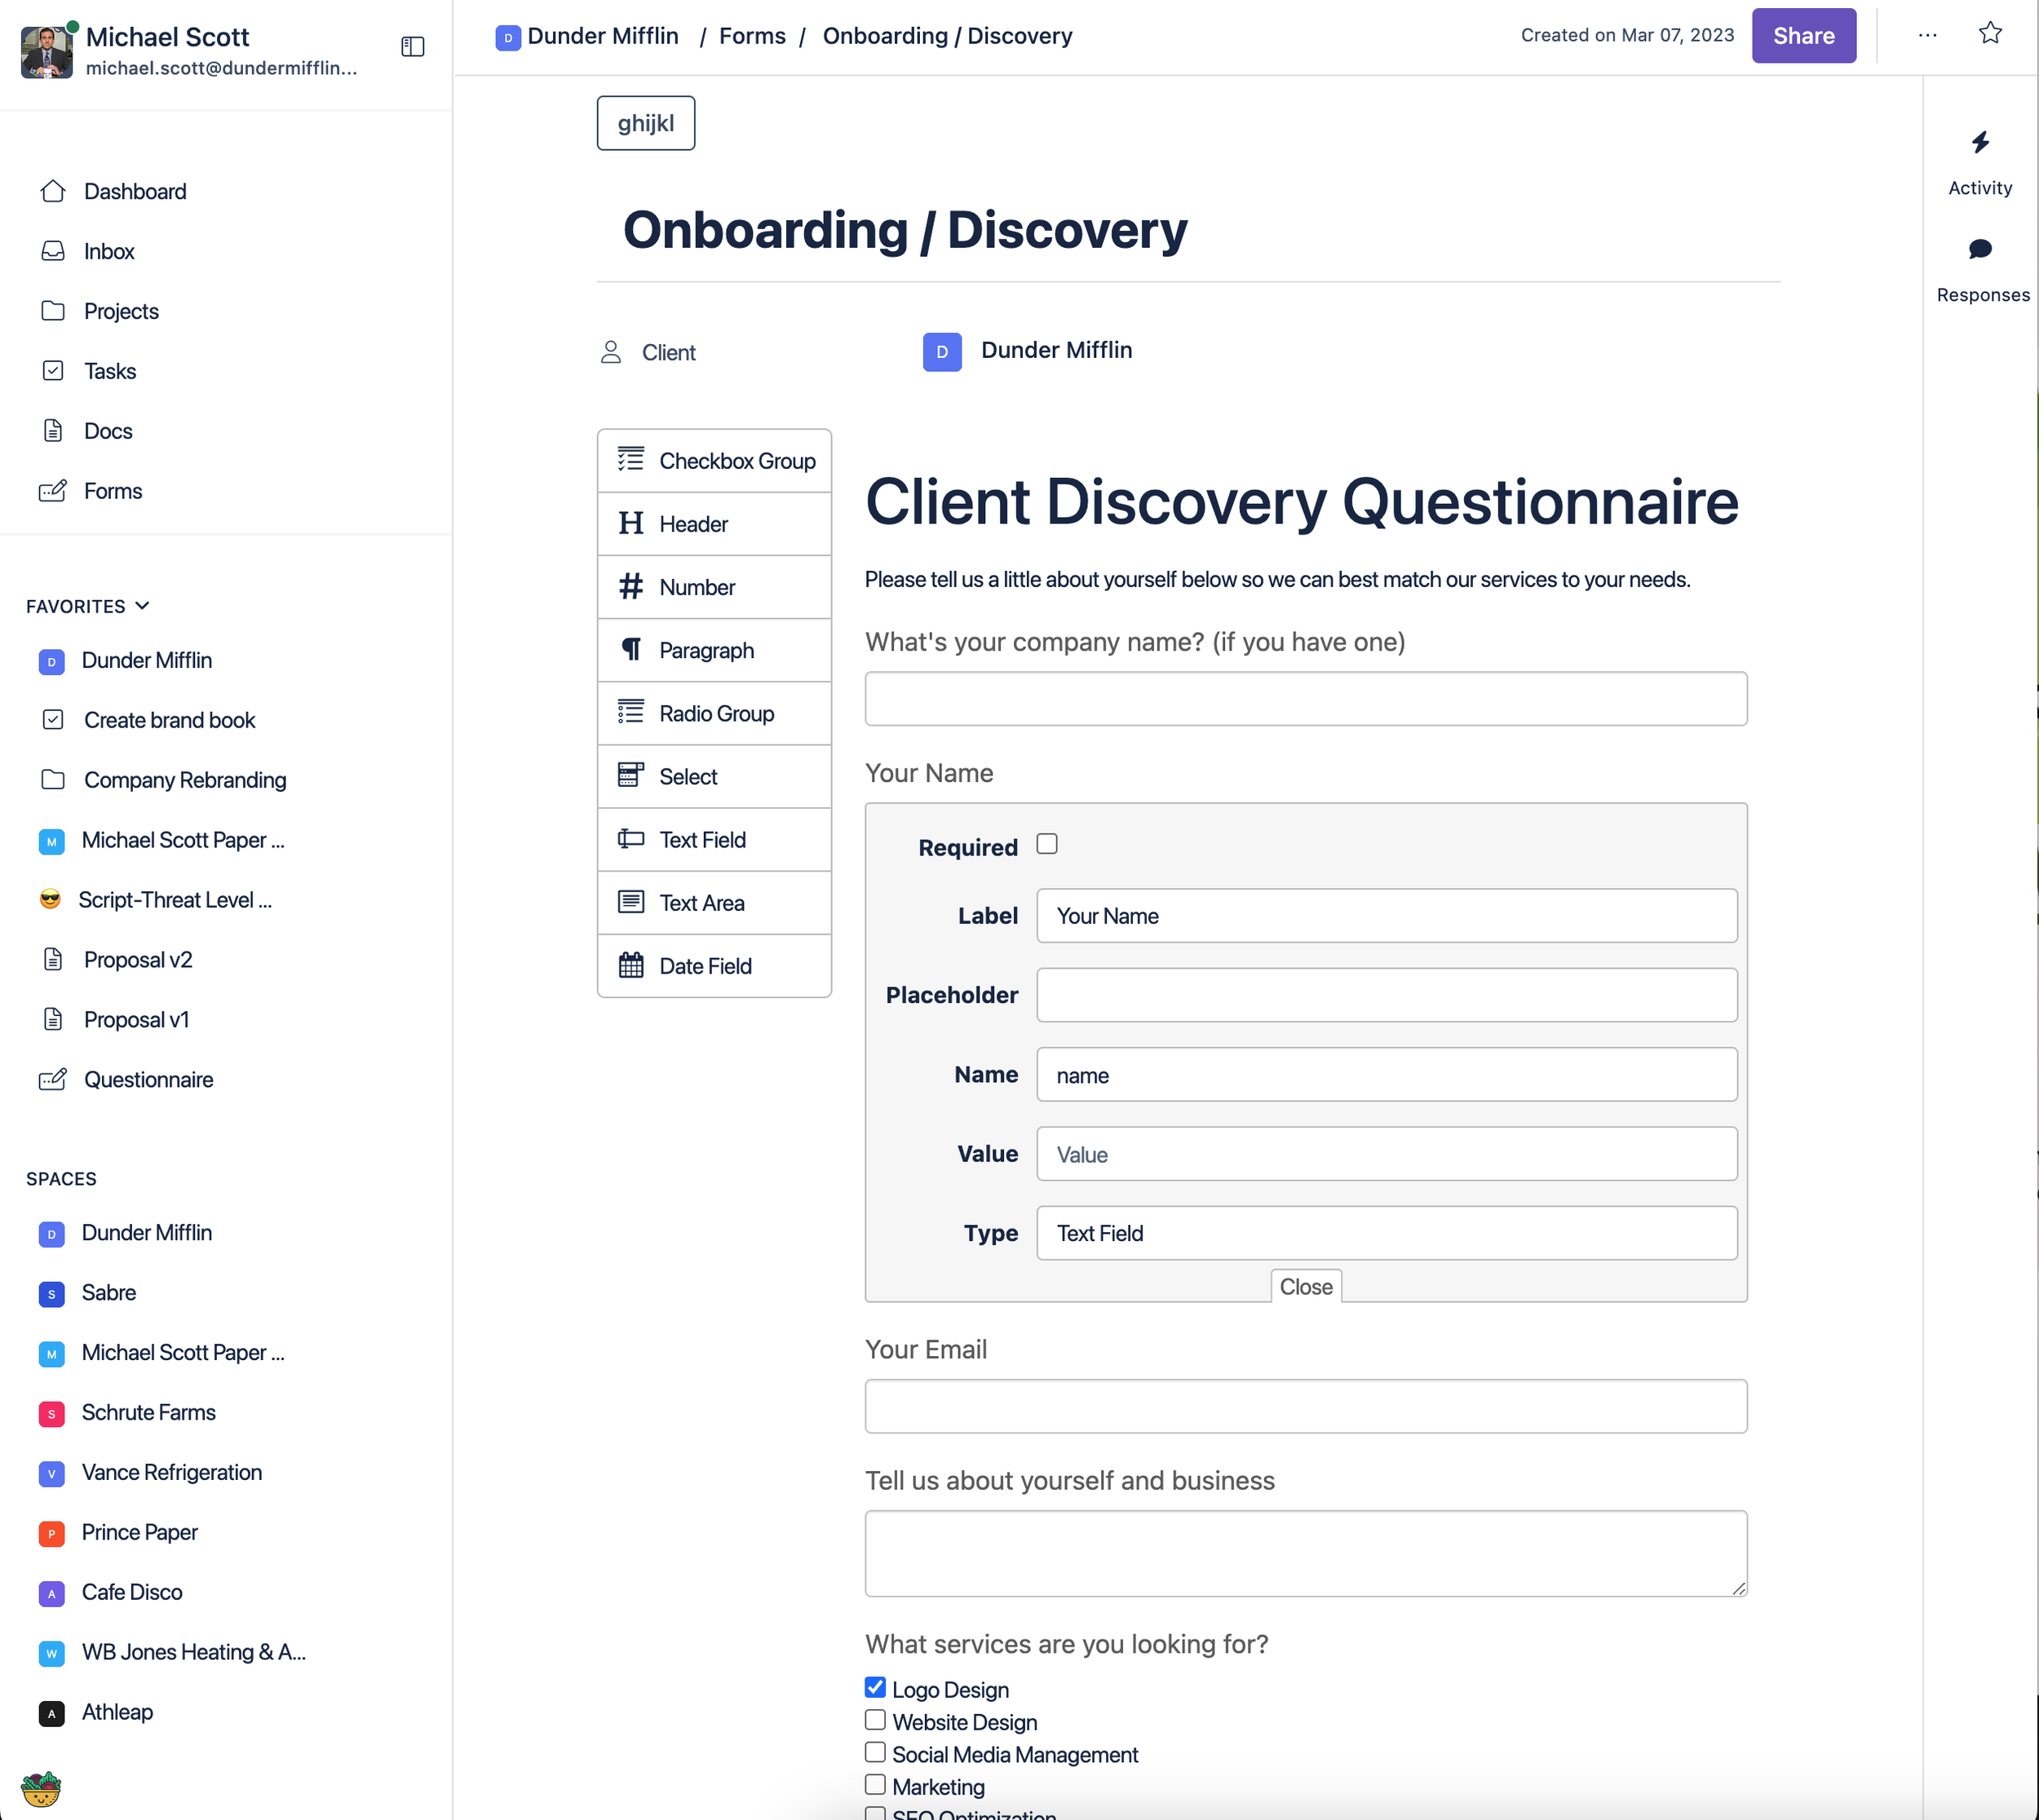Open the Type field selector
This screenshot has width=2039, height=1820.
point(1386,1233)
